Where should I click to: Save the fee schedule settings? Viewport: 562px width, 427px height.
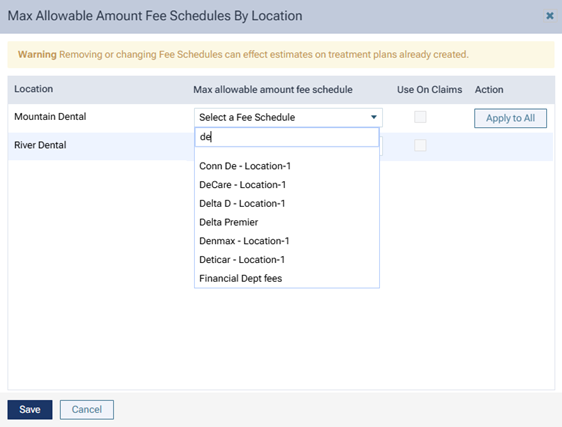(30, 409)
